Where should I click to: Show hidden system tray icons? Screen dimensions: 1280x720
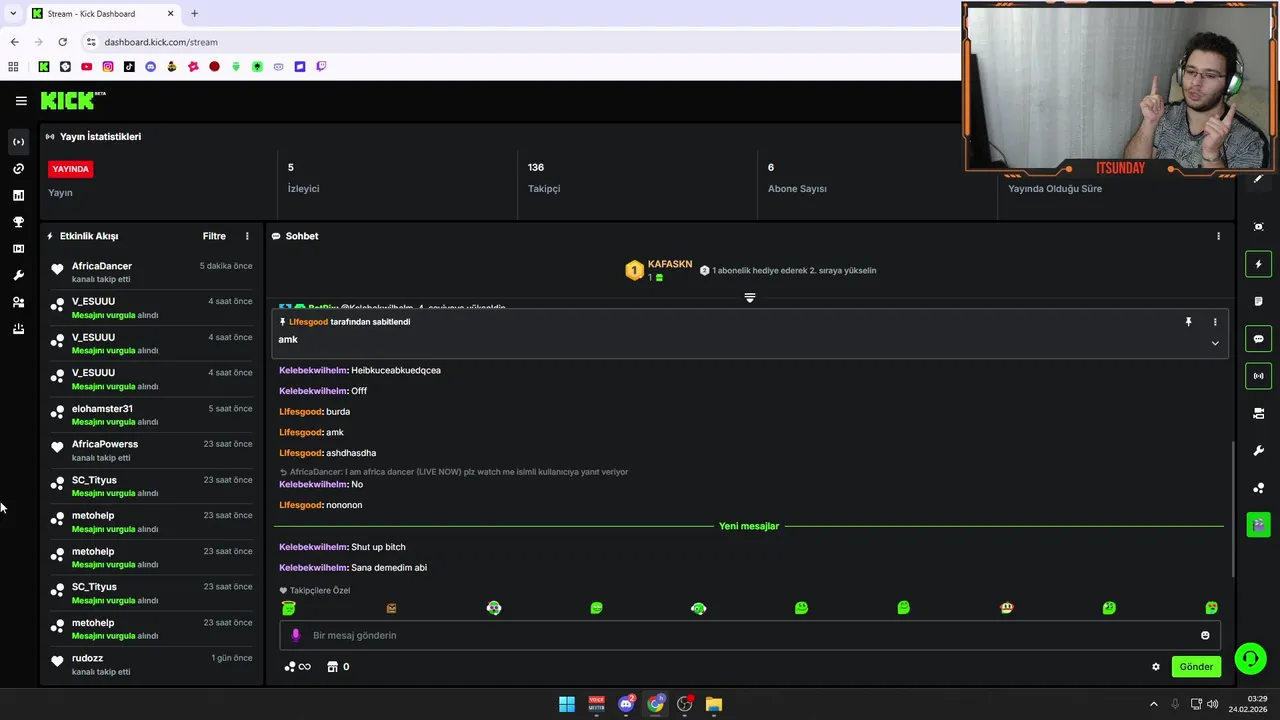tap(1153, 704)
